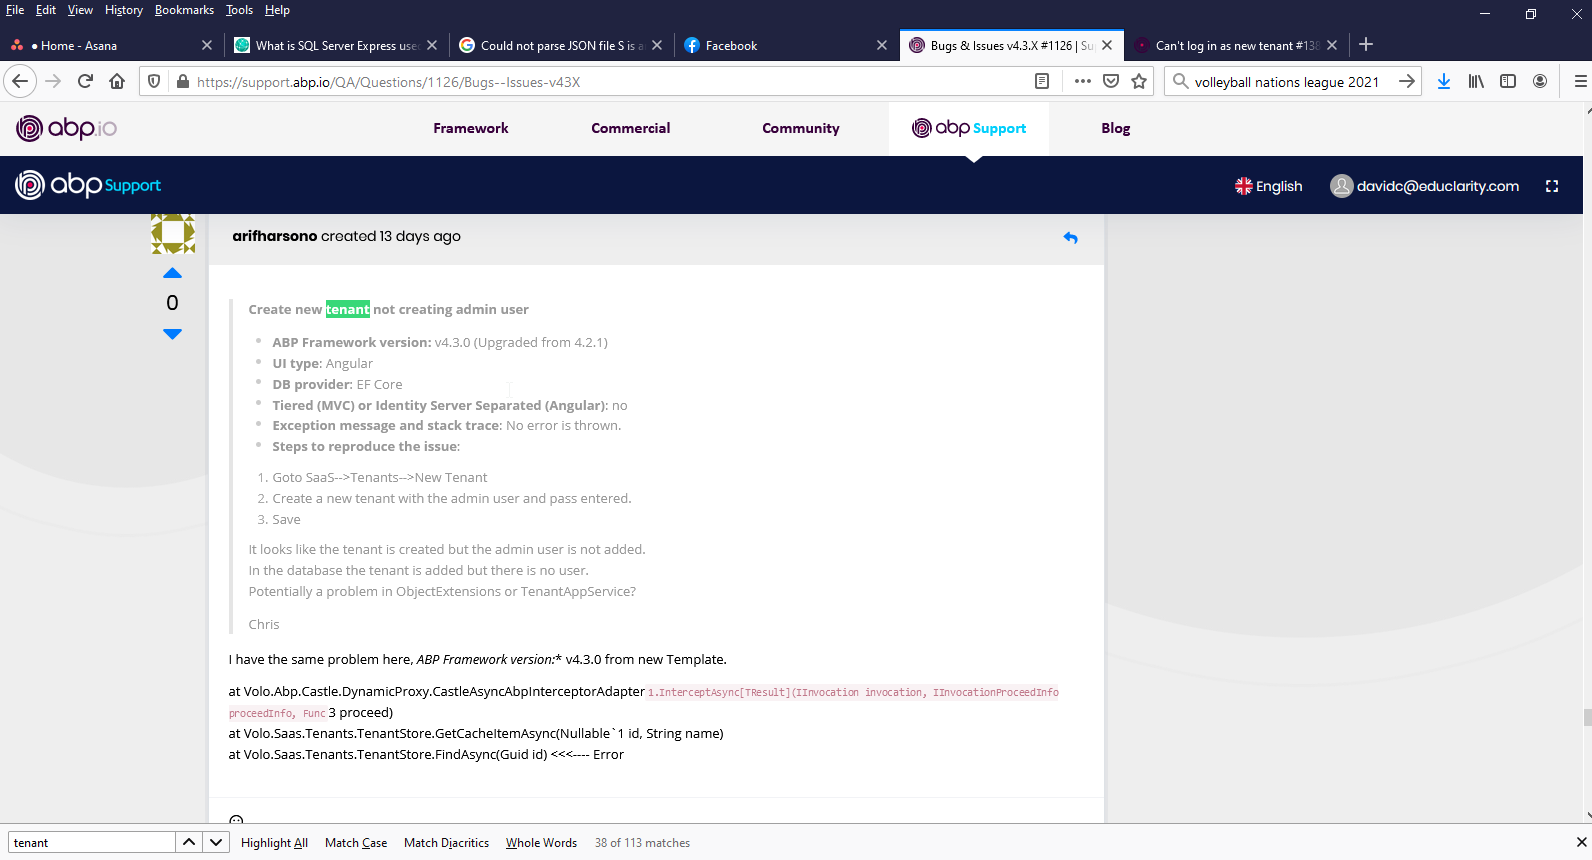Open the Help menu

[277, 10]
